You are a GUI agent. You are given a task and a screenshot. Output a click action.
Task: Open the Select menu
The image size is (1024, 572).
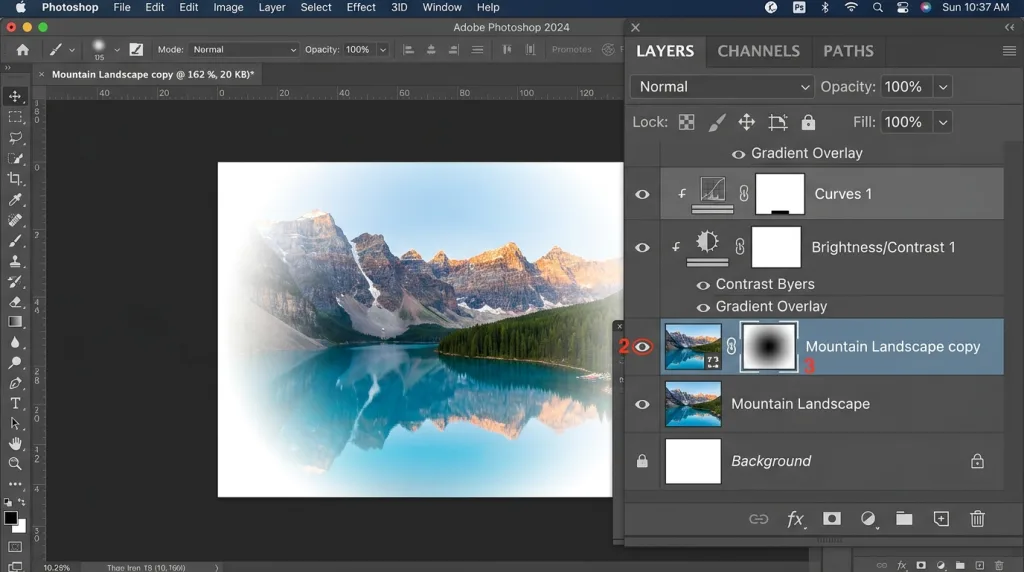pos(316,7)
